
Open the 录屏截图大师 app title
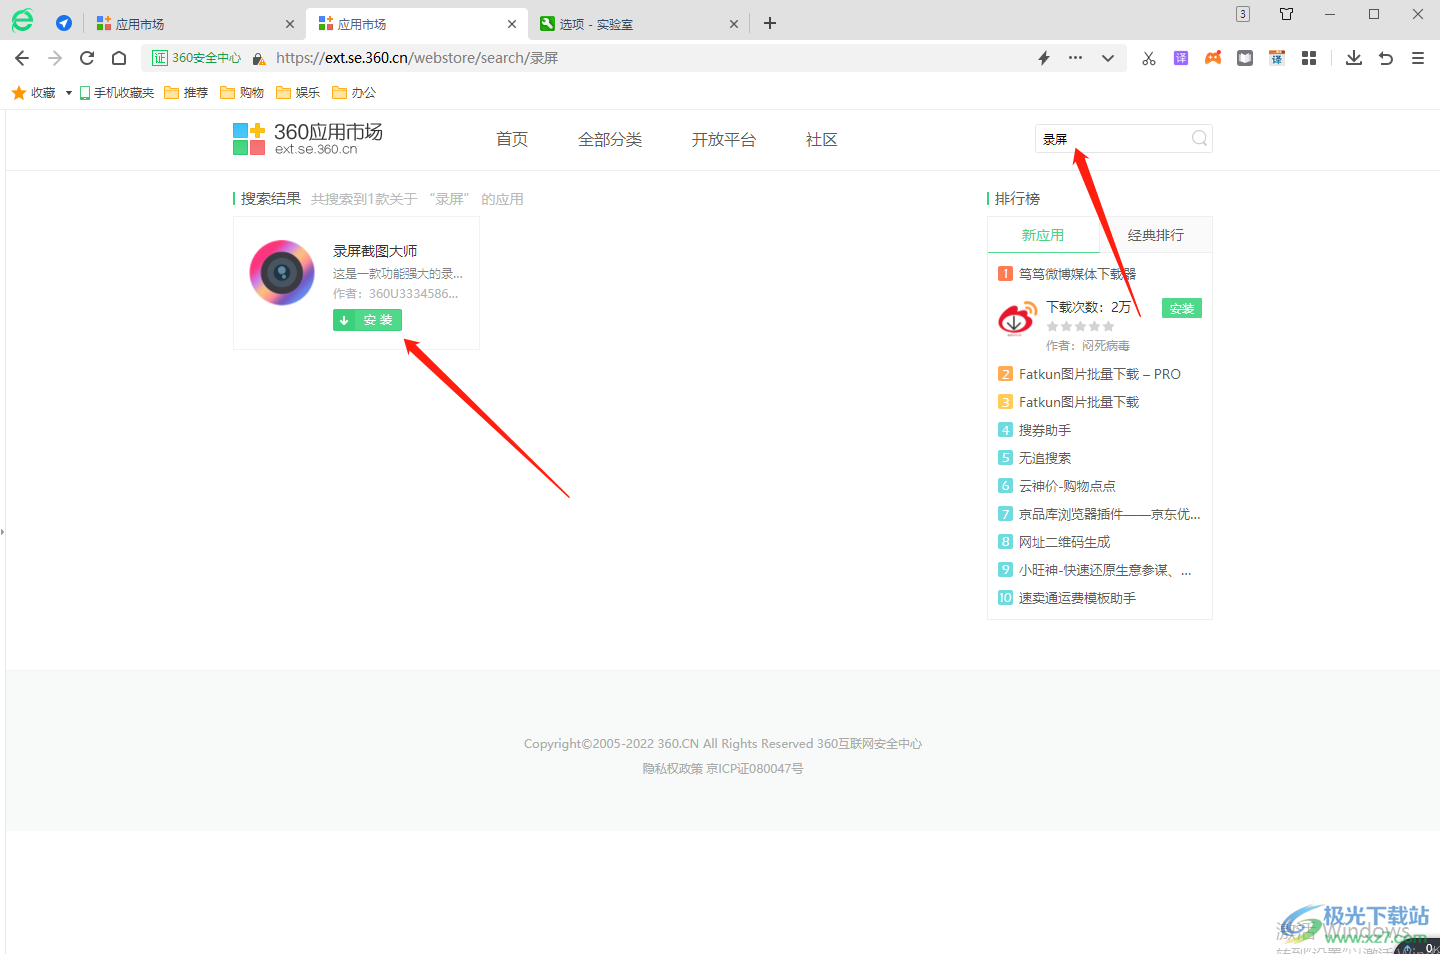[375, 251]
